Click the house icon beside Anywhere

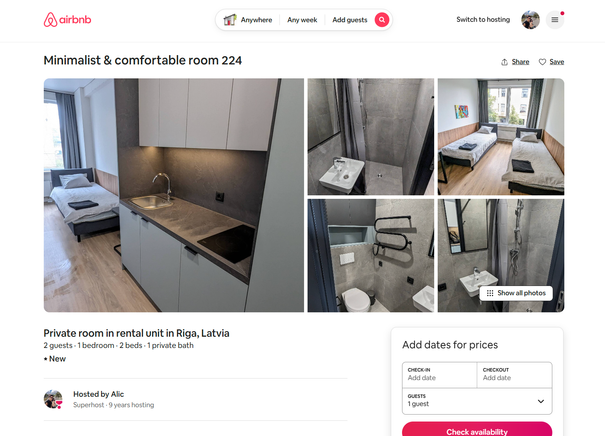click(230, 20)
